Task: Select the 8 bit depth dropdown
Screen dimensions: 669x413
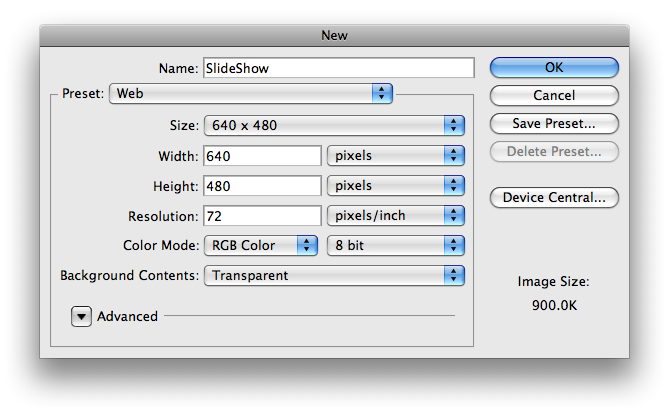Action: (396, 245)
